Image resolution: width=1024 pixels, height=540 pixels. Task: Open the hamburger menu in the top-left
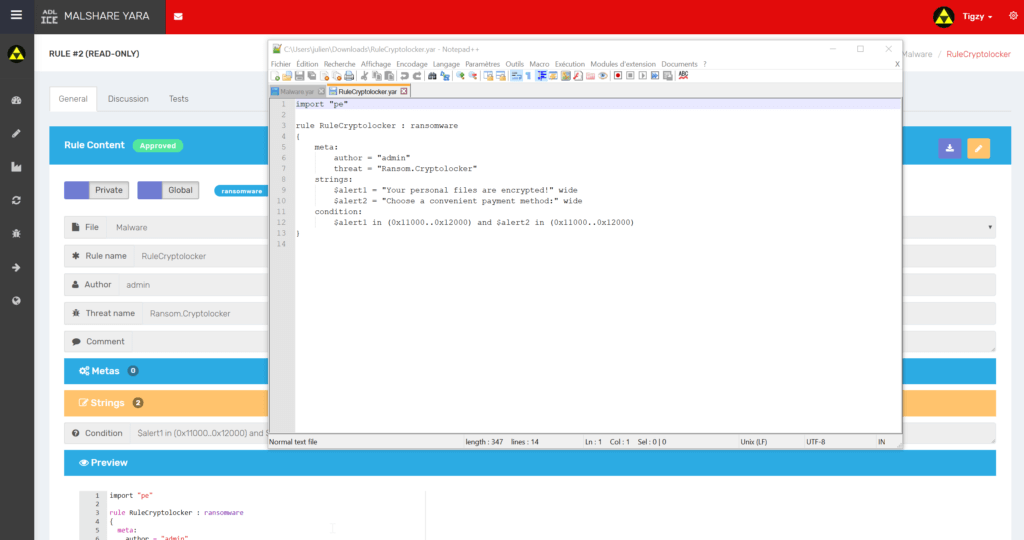16,16
